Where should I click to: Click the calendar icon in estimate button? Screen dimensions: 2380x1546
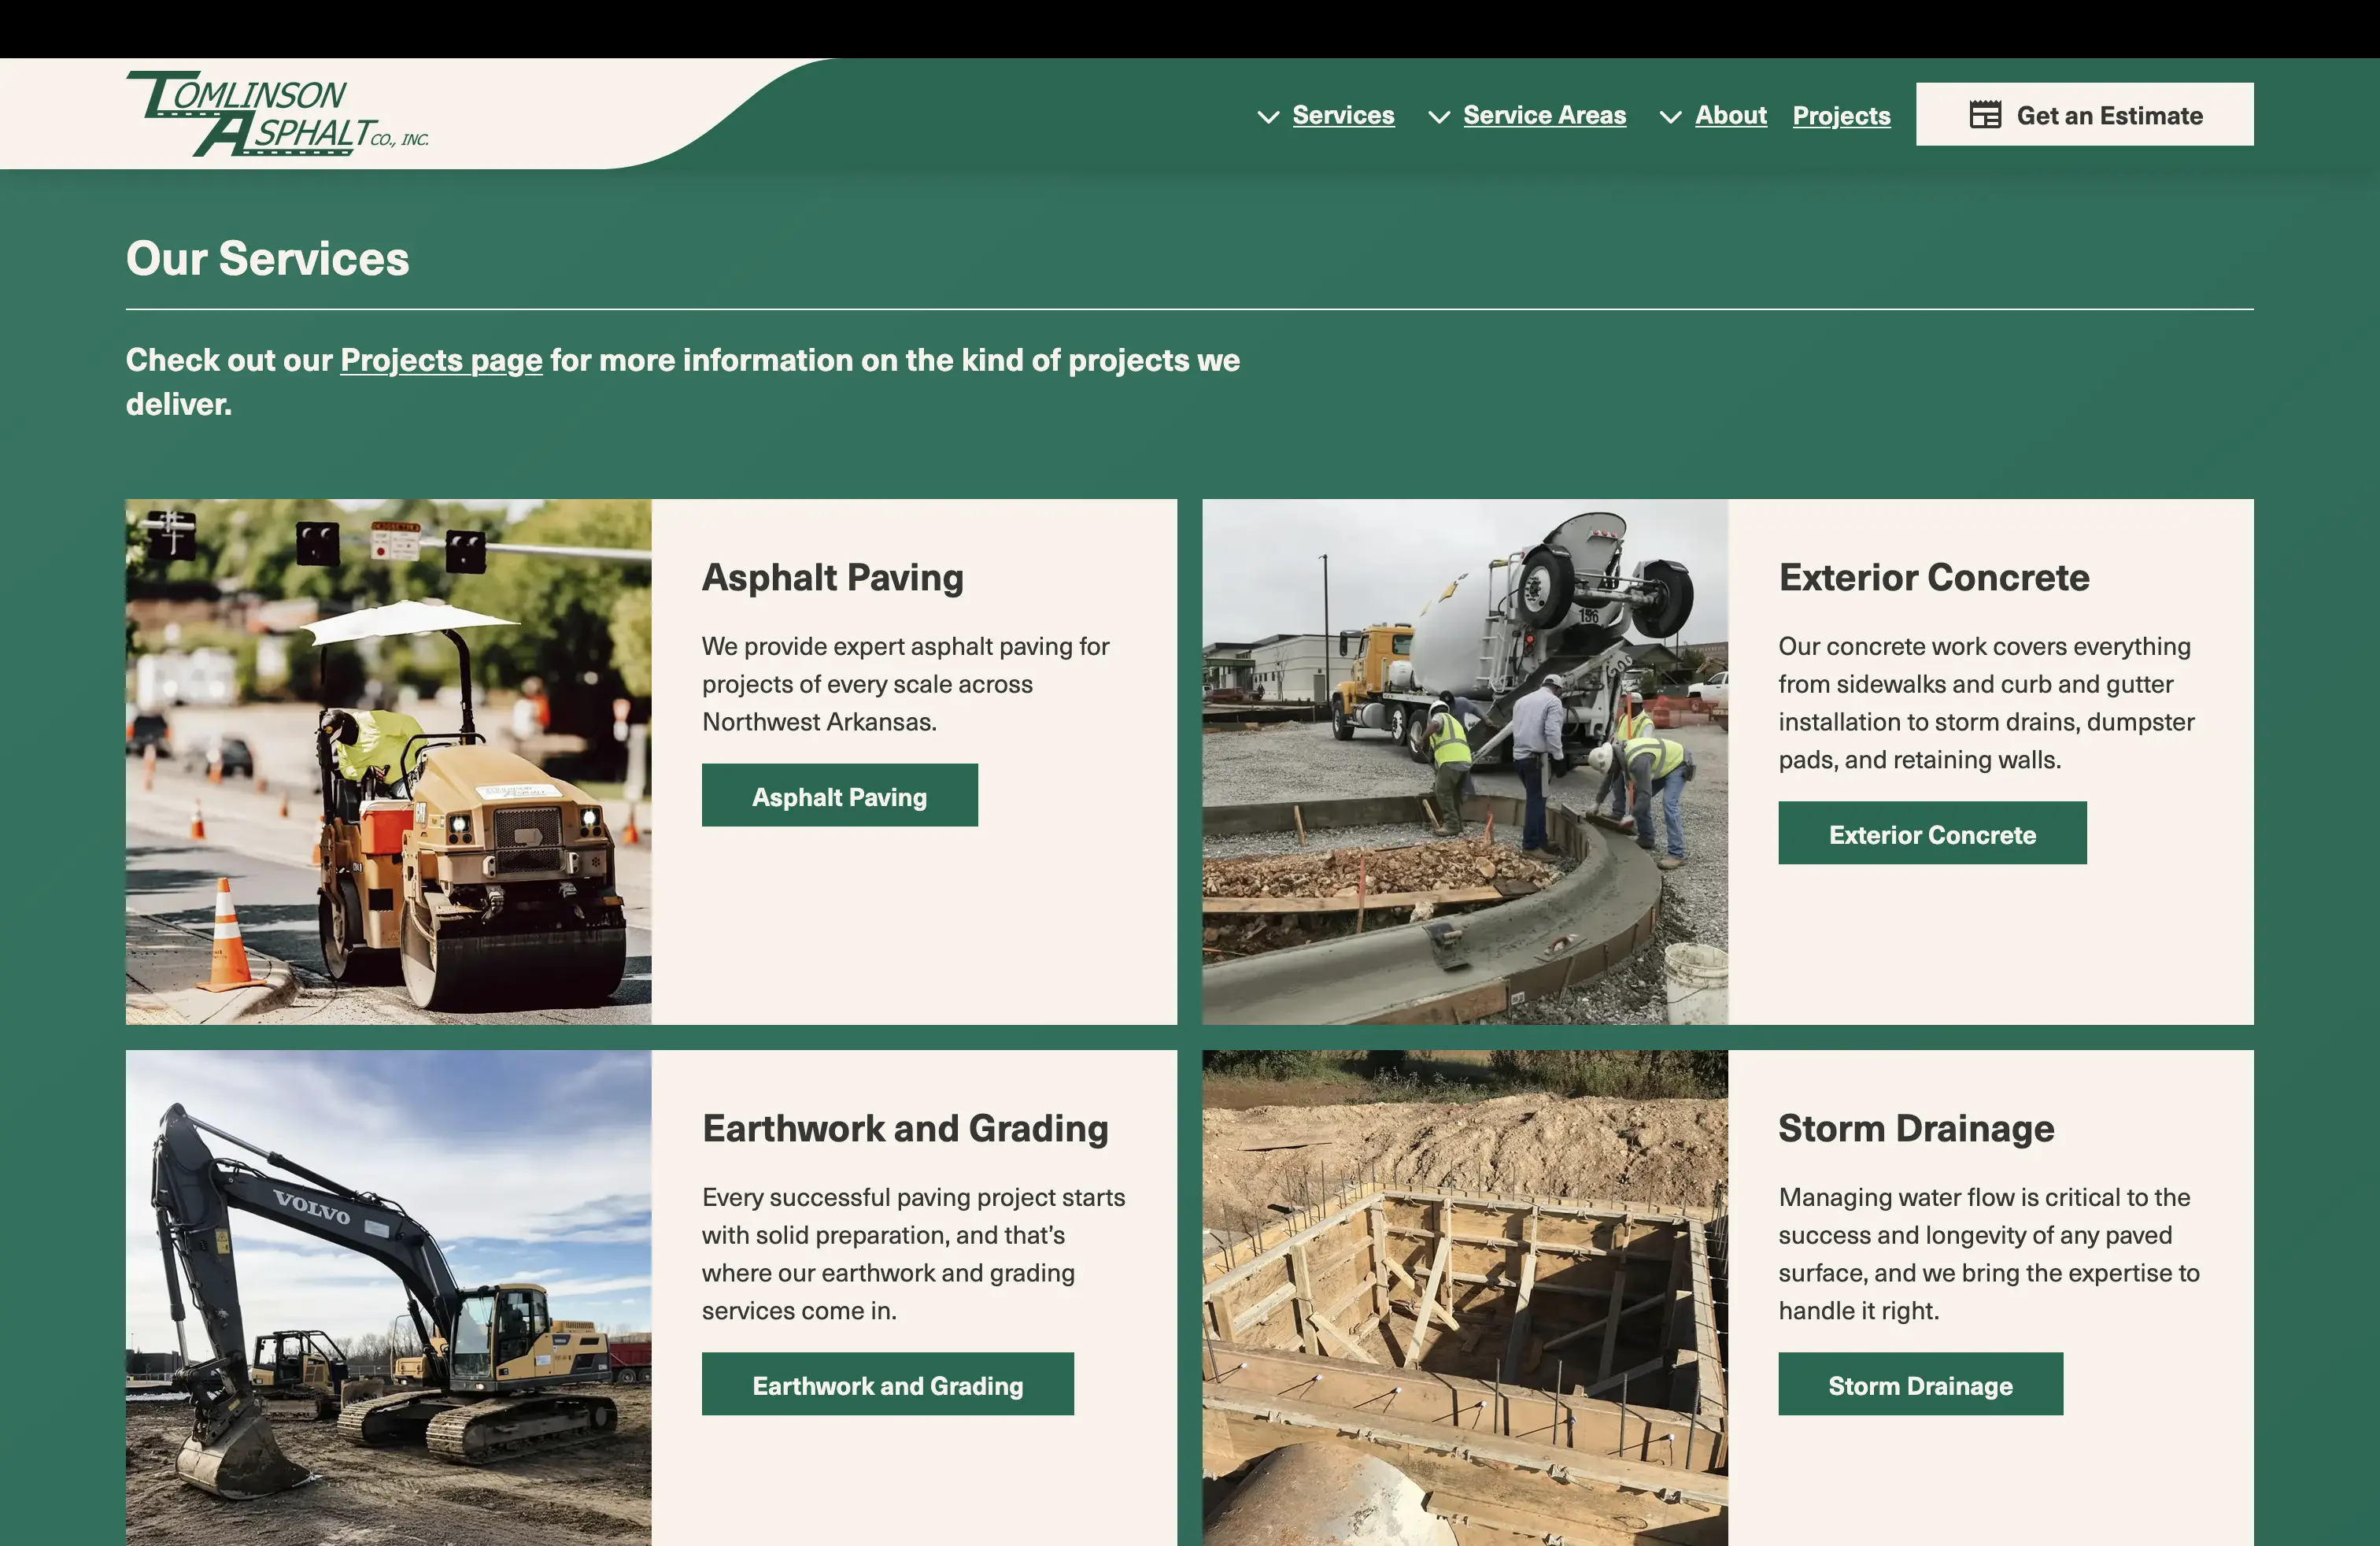[x=1984, y=115]
